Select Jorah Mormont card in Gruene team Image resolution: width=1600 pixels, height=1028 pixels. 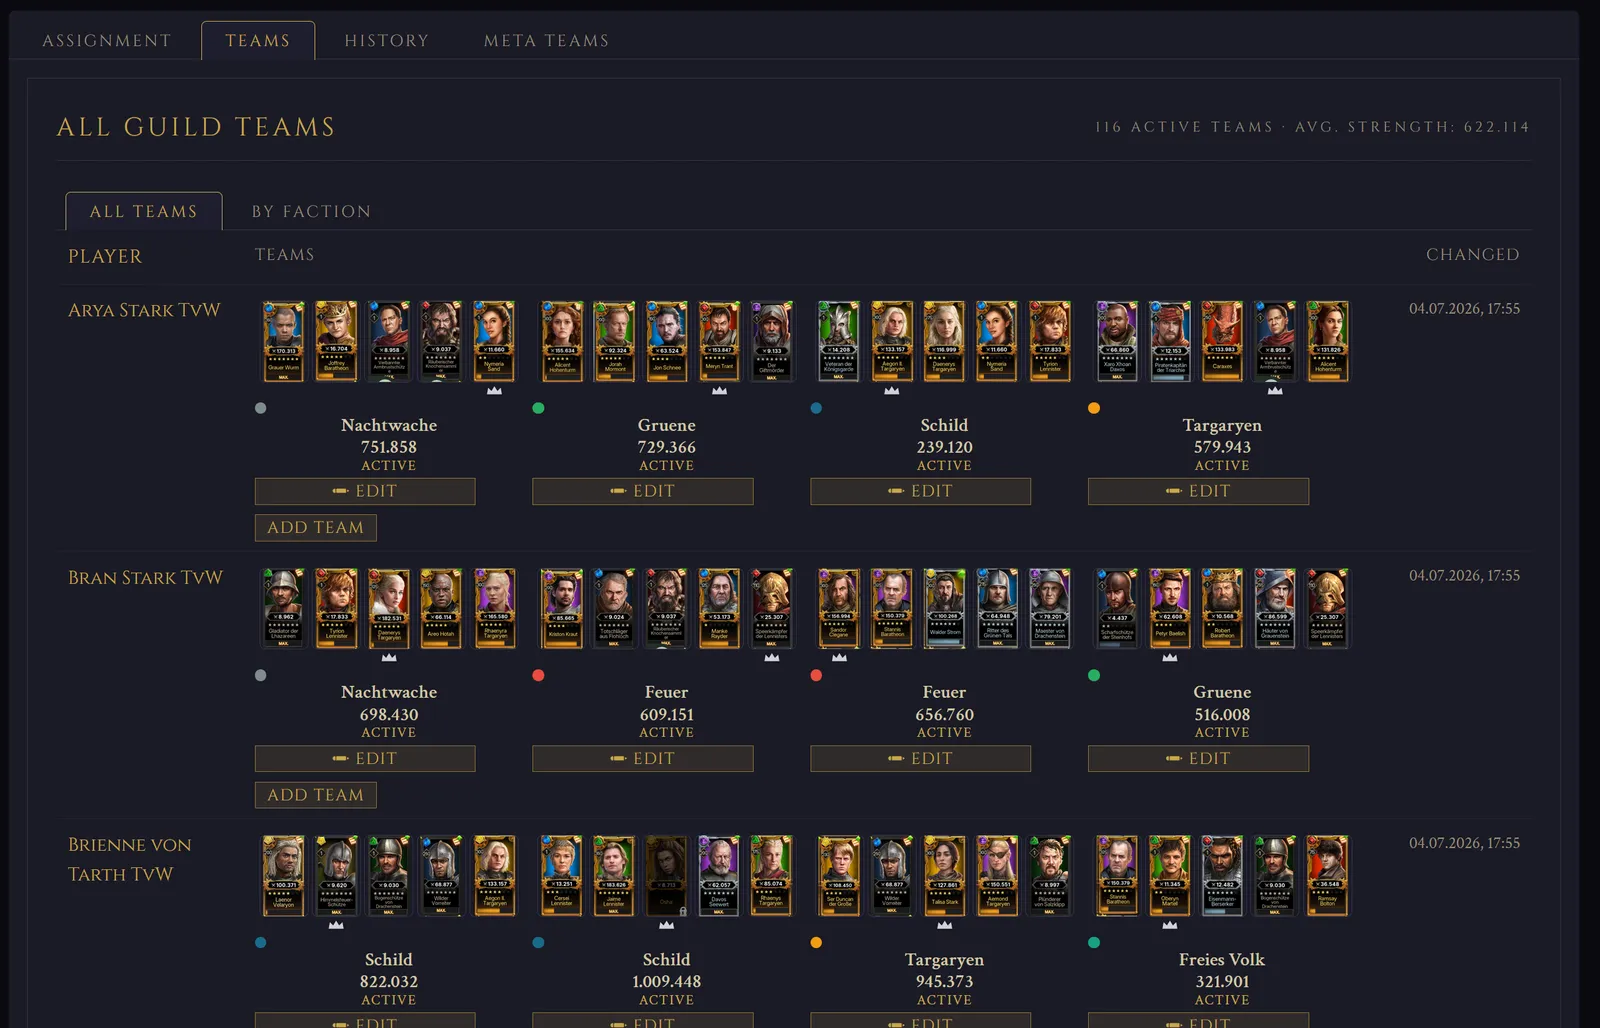tap(614, 341)
